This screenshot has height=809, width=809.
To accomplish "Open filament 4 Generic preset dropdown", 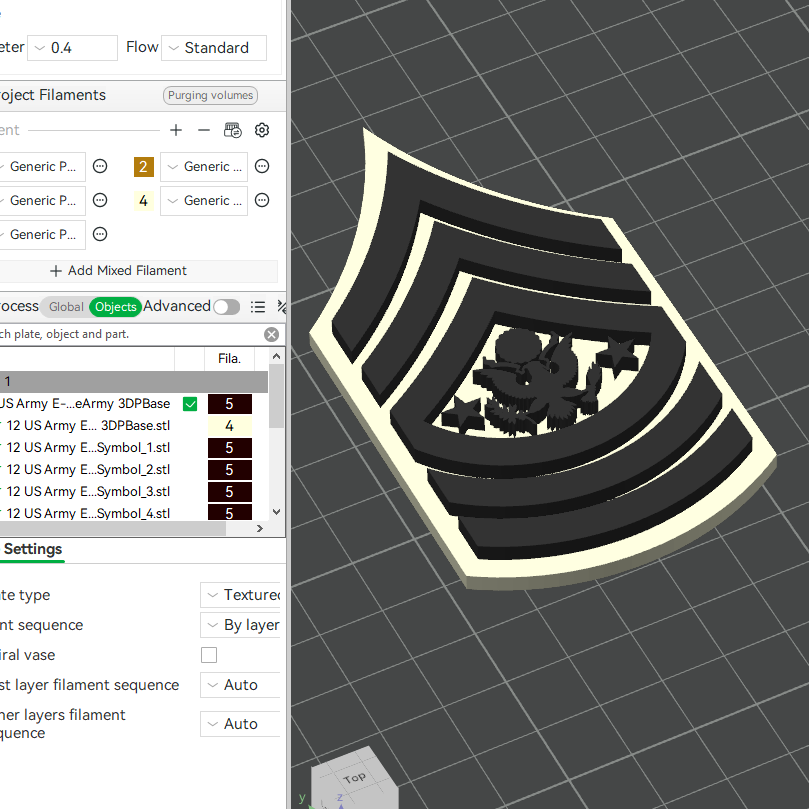I will coord(204,201).
